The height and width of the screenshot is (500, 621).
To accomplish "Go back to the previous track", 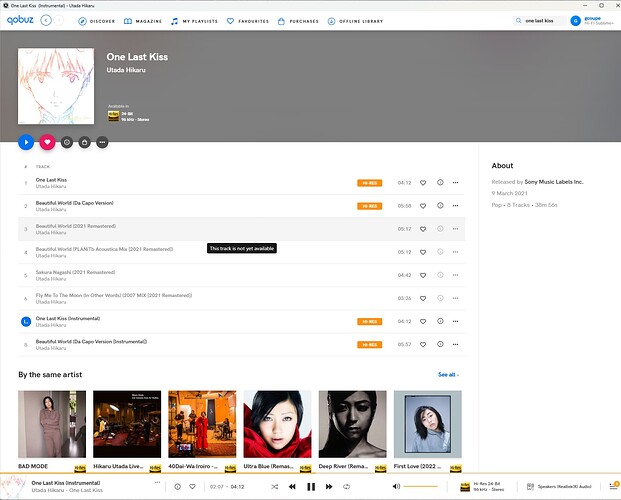I will [x=292, y=486].
